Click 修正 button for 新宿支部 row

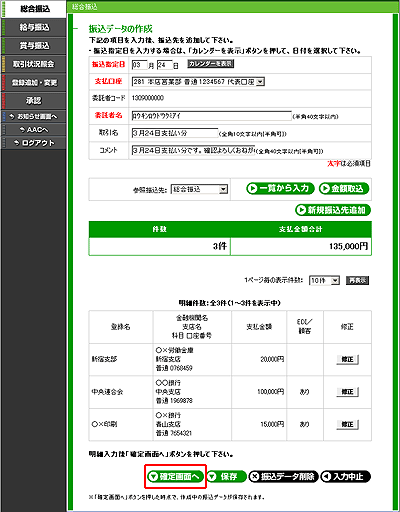coord(347,360)
